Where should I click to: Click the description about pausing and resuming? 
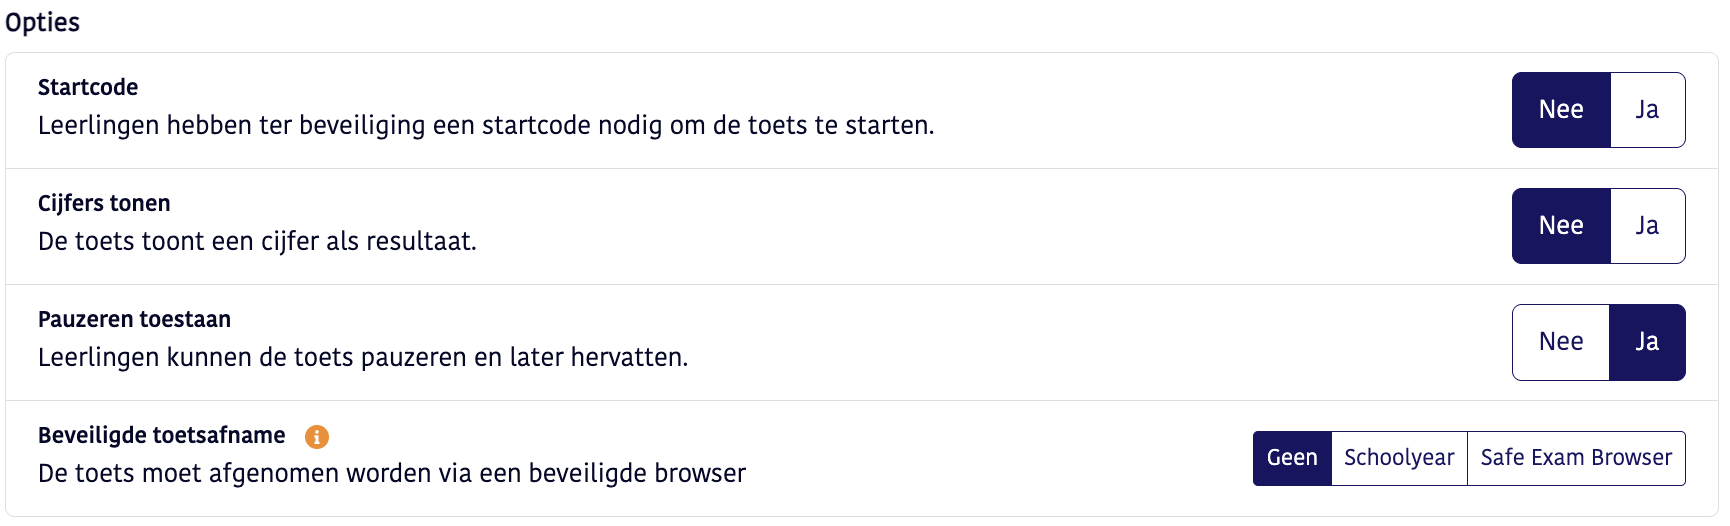pyautogui.click(x=363, y=358)
